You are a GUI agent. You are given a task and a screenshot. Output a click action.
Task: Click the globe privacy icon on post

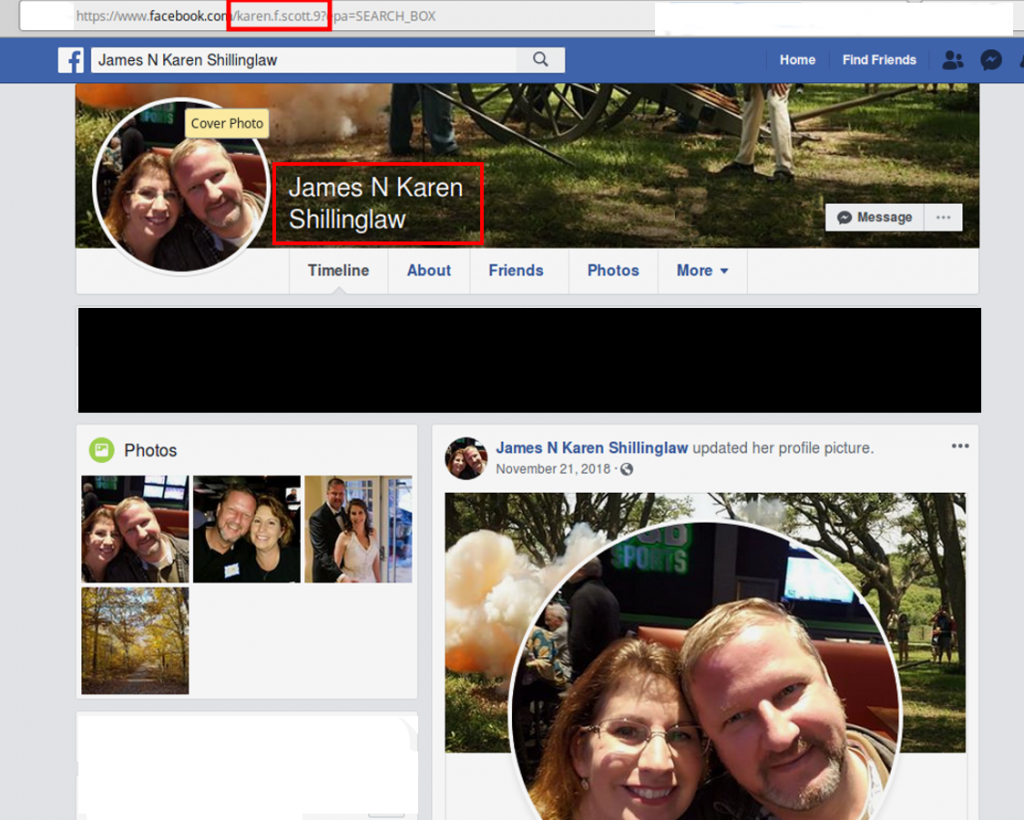[x=627, y=469]
